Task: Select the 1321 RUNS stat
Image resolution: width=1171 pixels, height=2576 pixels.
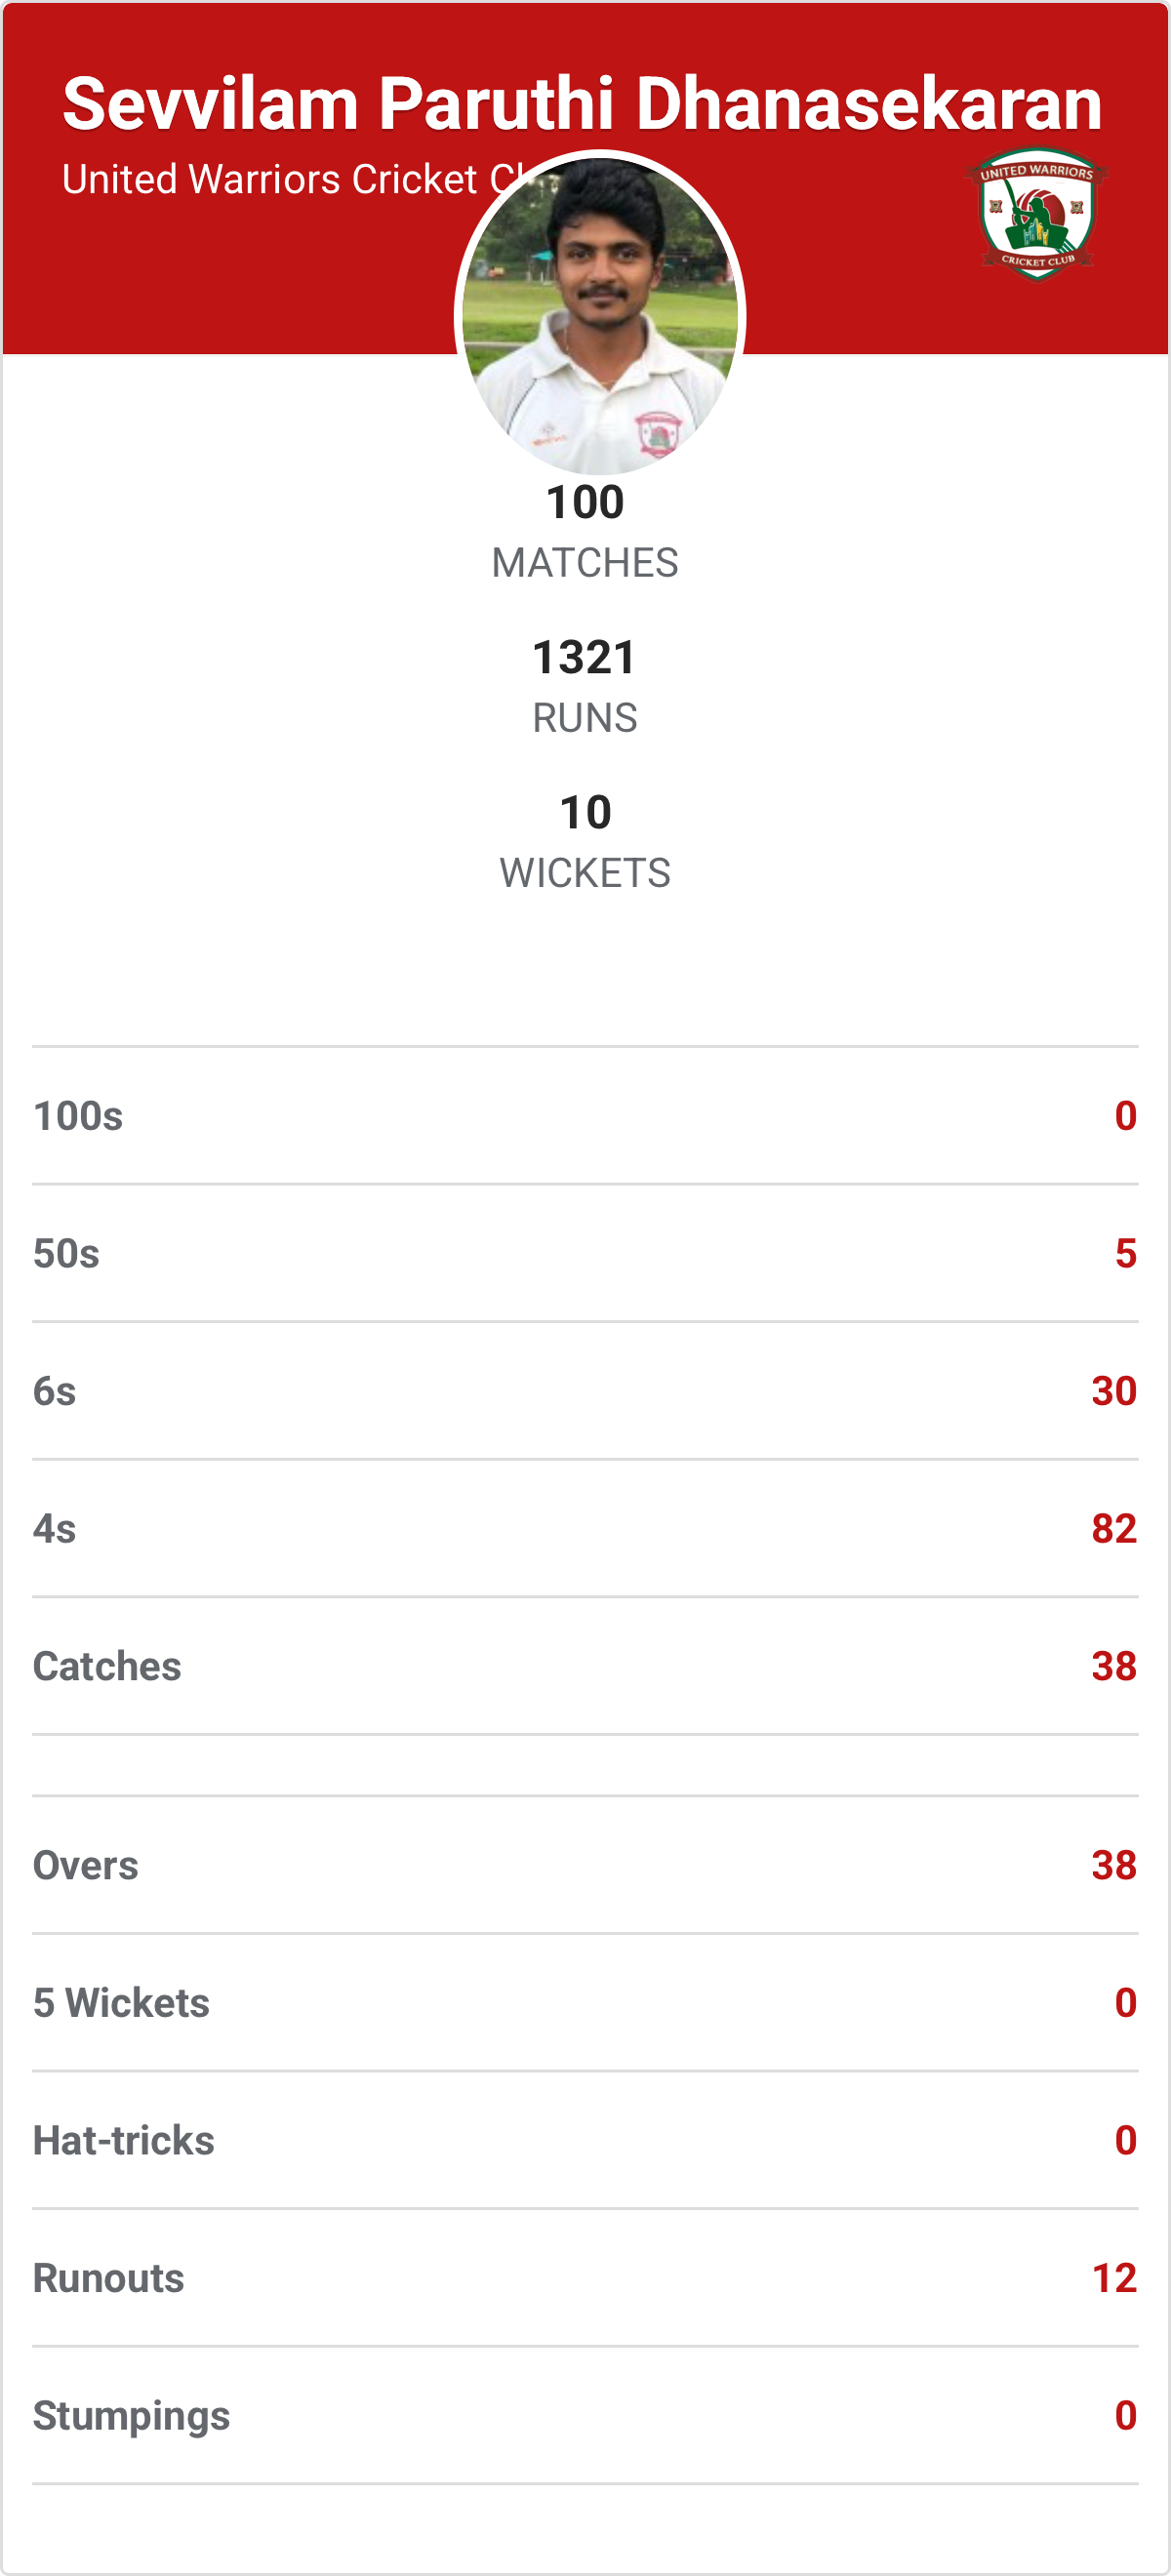Action: 585,686
